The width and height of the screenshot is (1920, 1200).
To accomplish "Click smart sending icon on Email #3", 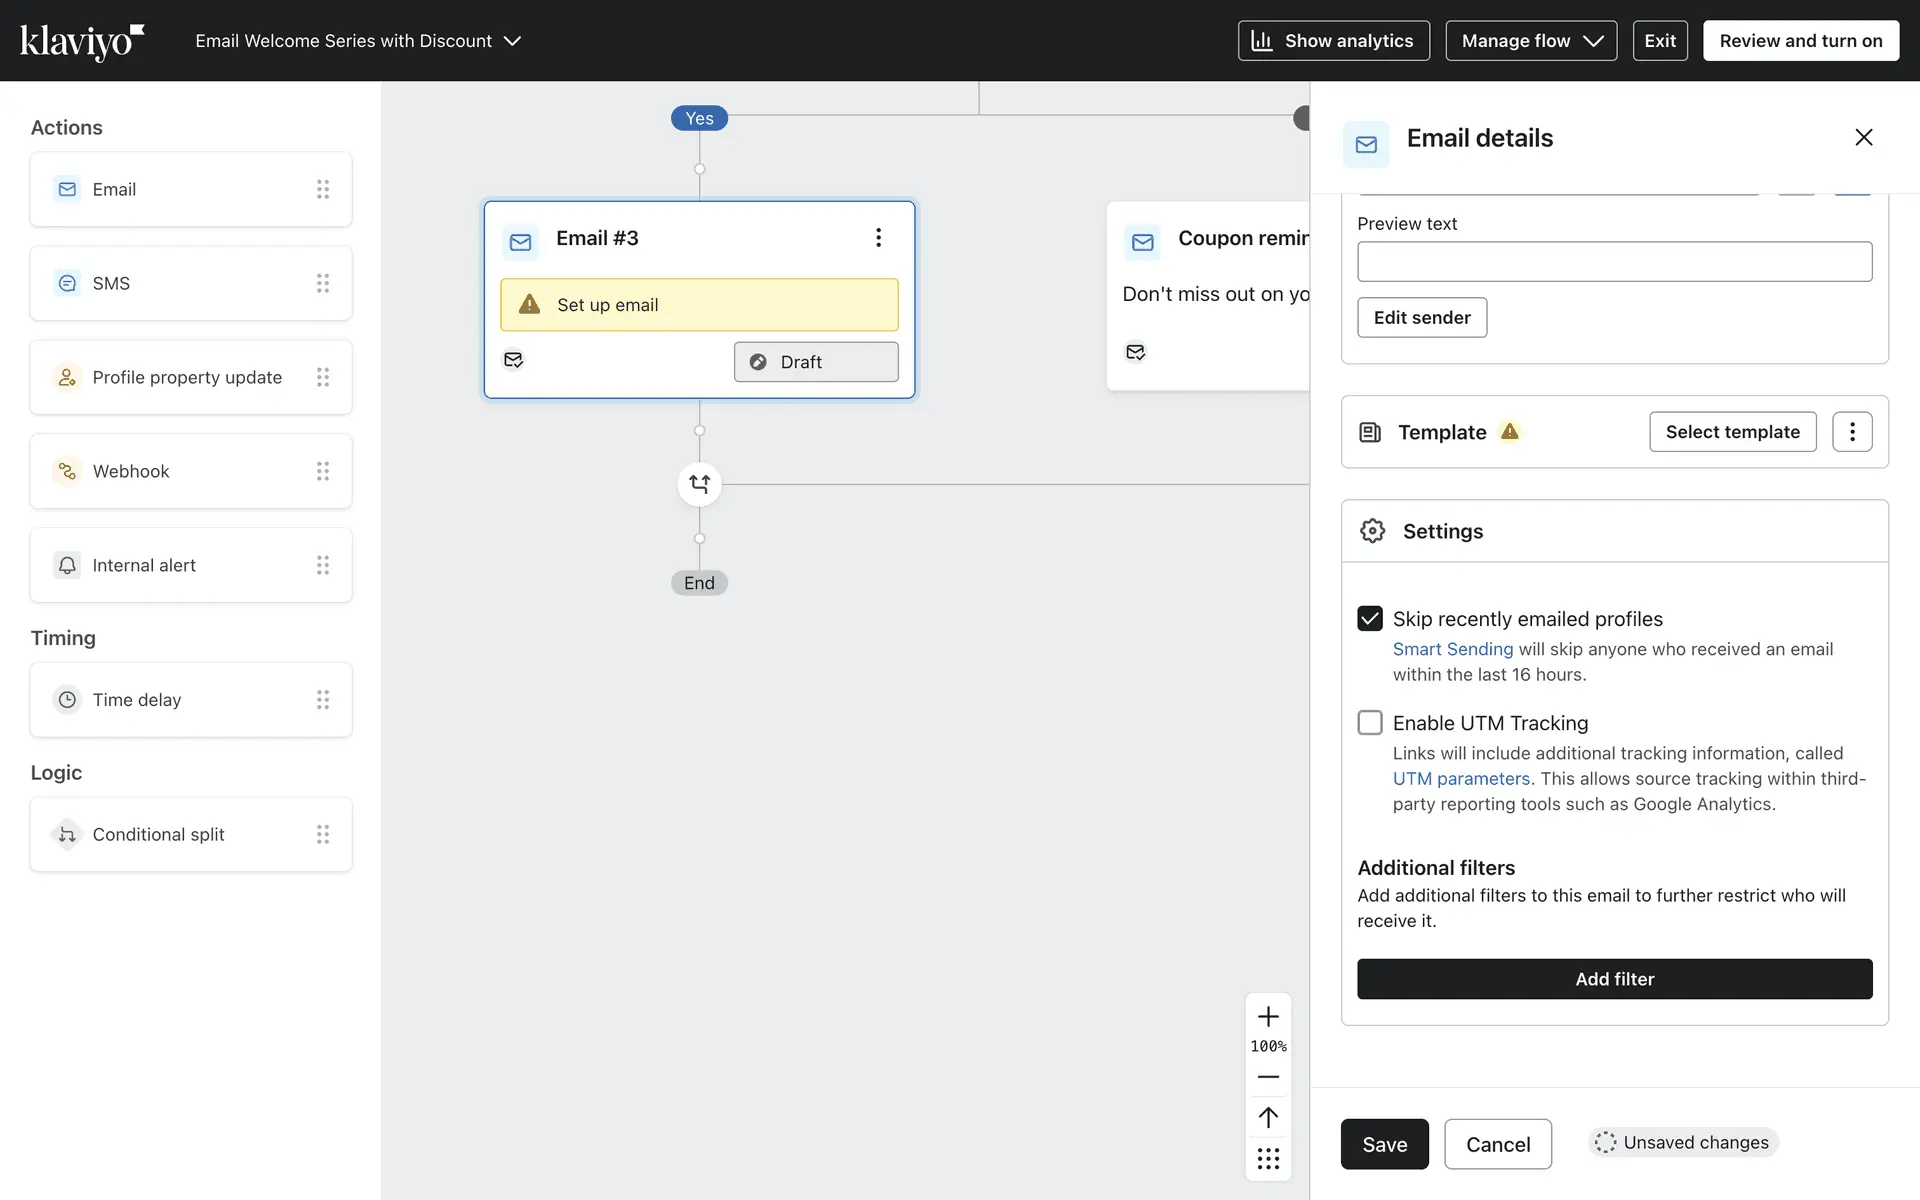I will tap(513, 360).
